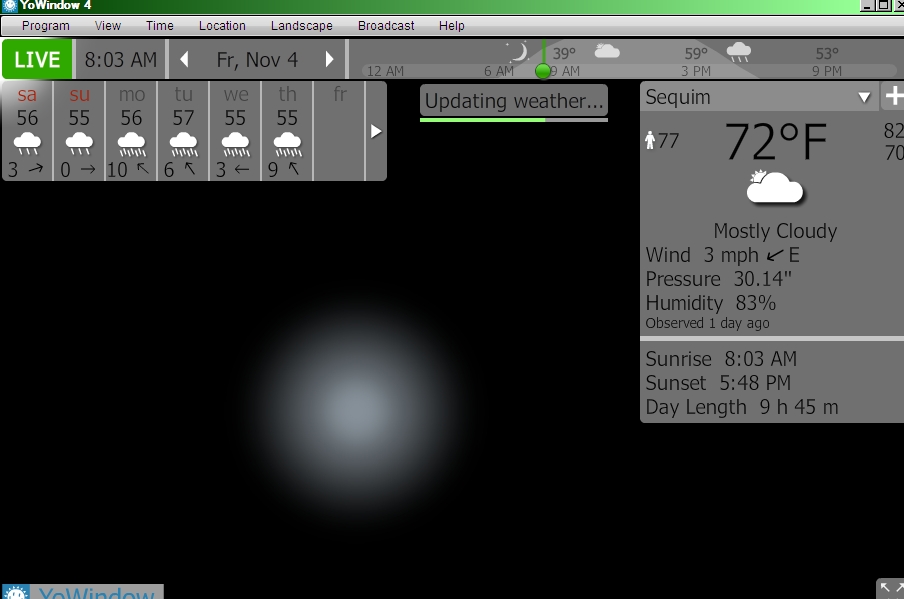Select Tuesday rainy forecast icon

point(183,144)
